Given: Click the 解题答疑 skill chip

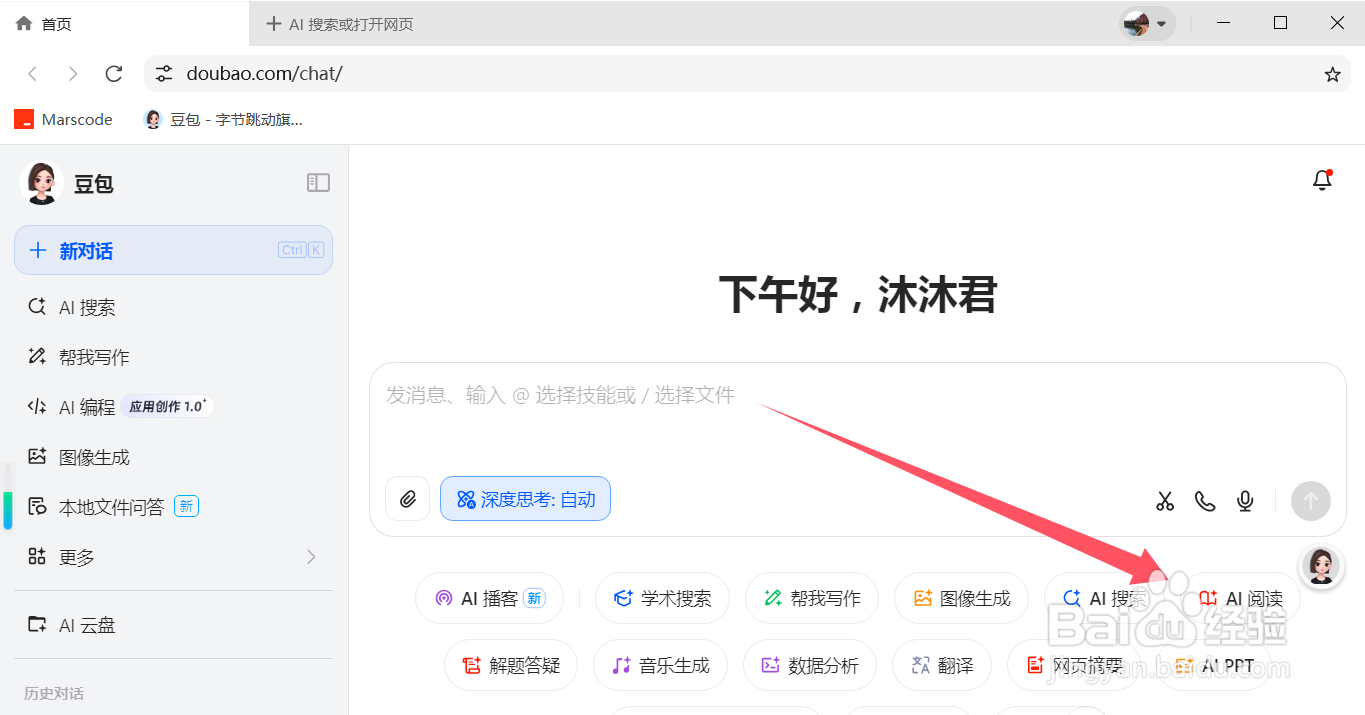Looking at the screenshot, I should (511, 665).
